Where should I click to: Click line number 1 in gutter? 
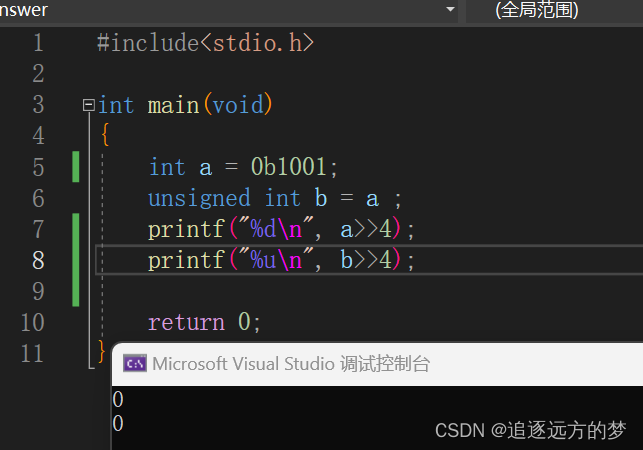38,43
